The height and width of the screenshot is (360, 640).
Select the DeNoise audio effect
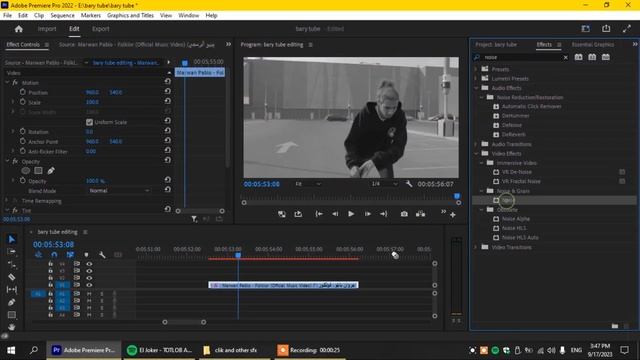[x=511, y=125]
